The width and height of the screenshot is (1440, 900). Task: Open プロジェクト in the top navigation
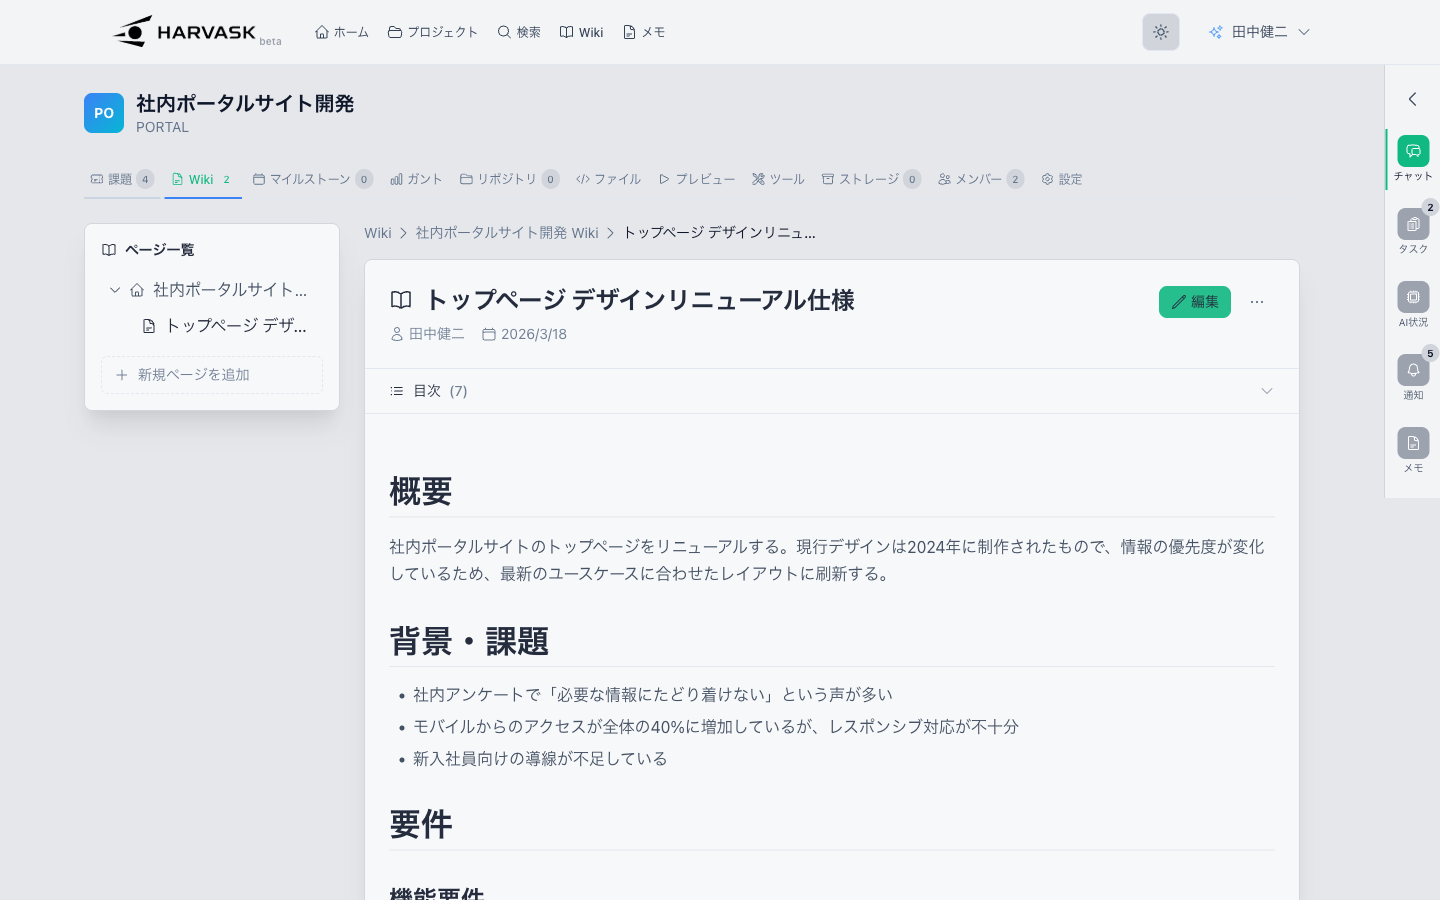click(x=433, y=32)
